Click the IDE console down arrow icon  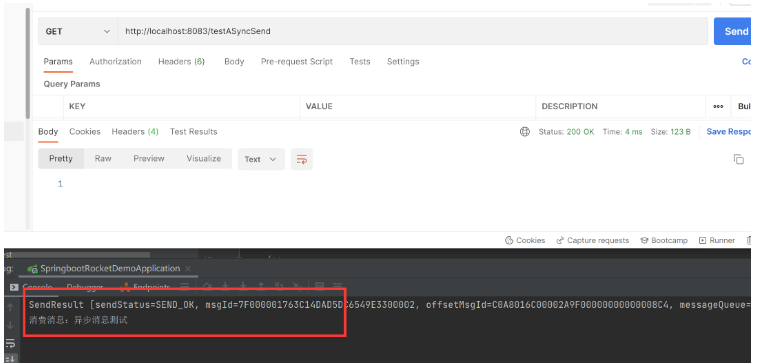coord(10,325)
